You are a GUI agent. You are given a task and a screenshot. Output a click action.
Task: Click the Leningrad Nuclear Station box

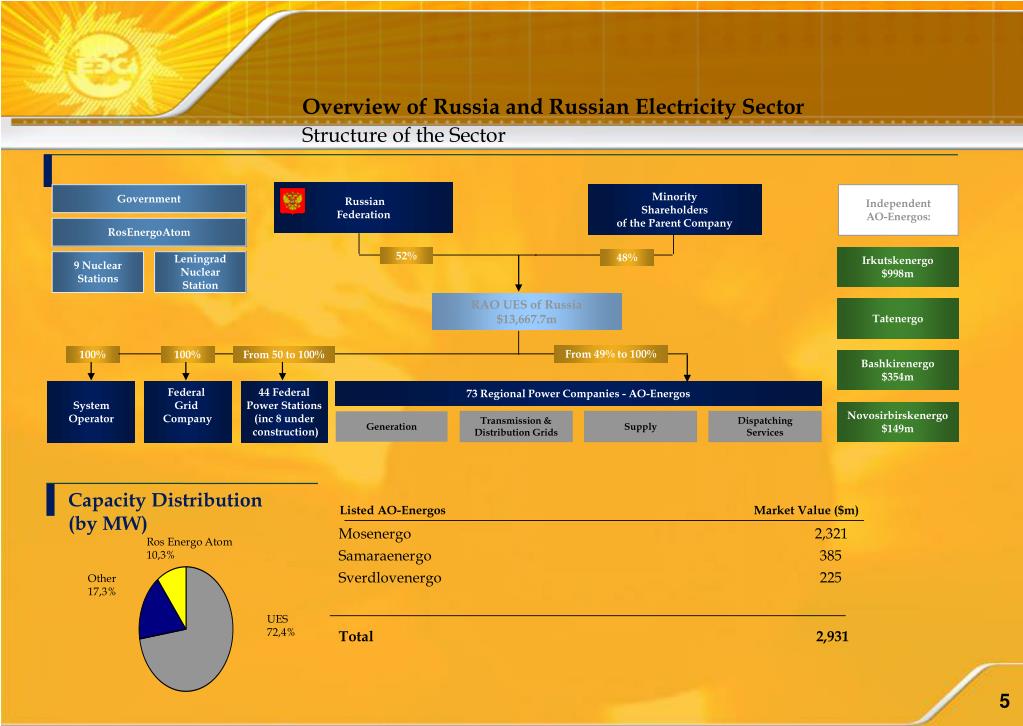pos(200,272)
